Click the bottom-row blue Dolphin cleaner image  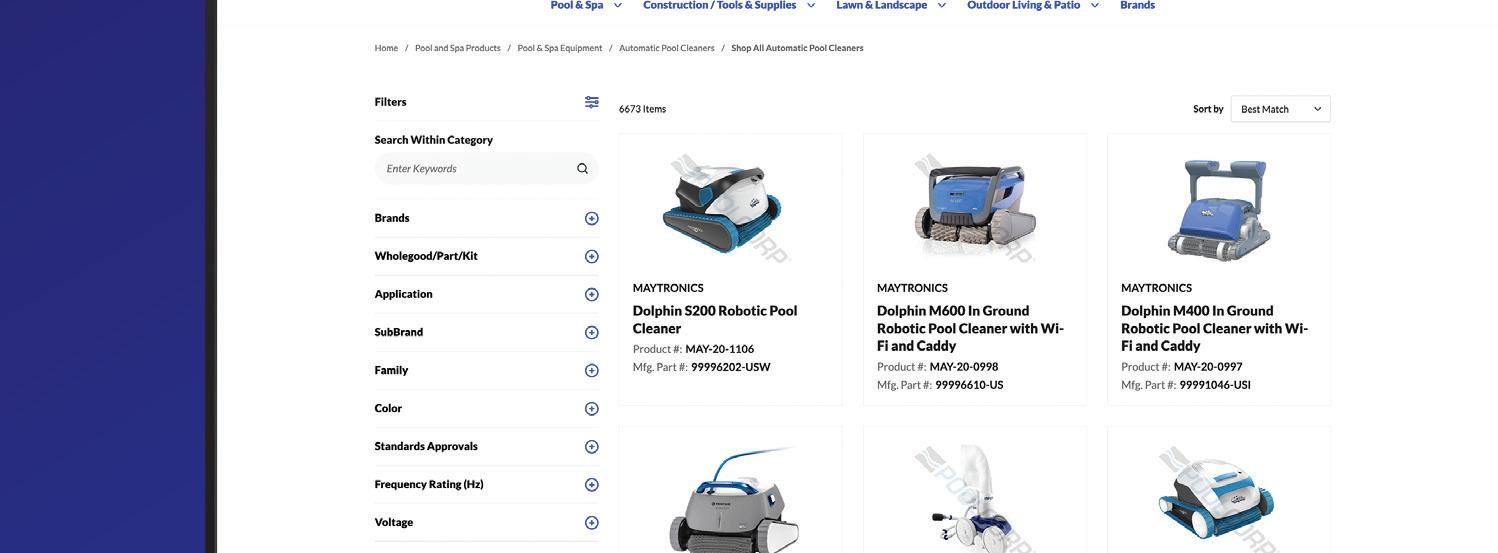pyautogui.click(x=1218, y=499)
